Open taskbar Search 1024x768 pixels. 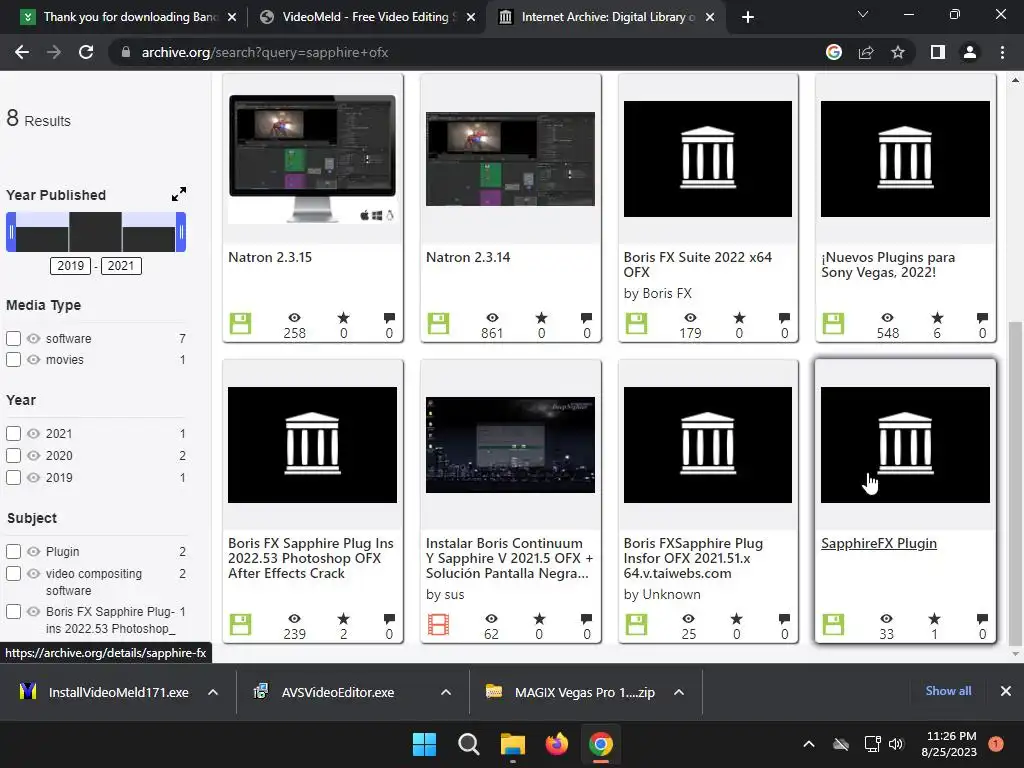[468, 744]
